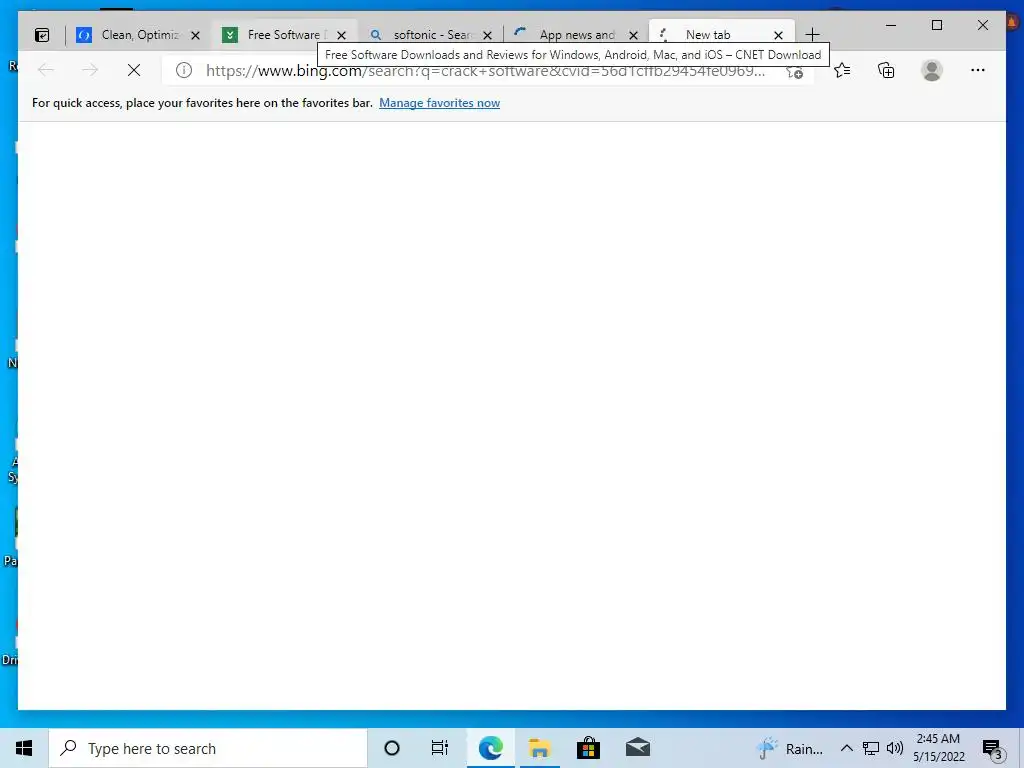
Task: Maximize the Edge window
Action: point(936,25)
